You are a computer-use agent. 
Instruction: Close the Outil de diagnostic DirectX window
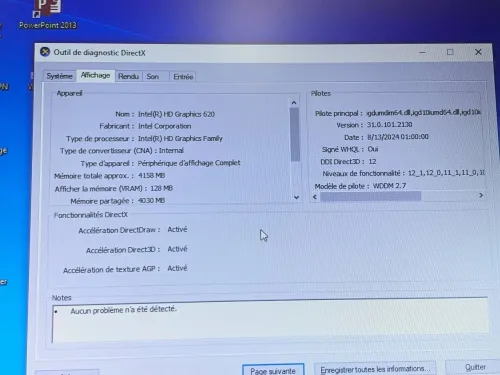(478, 52)
